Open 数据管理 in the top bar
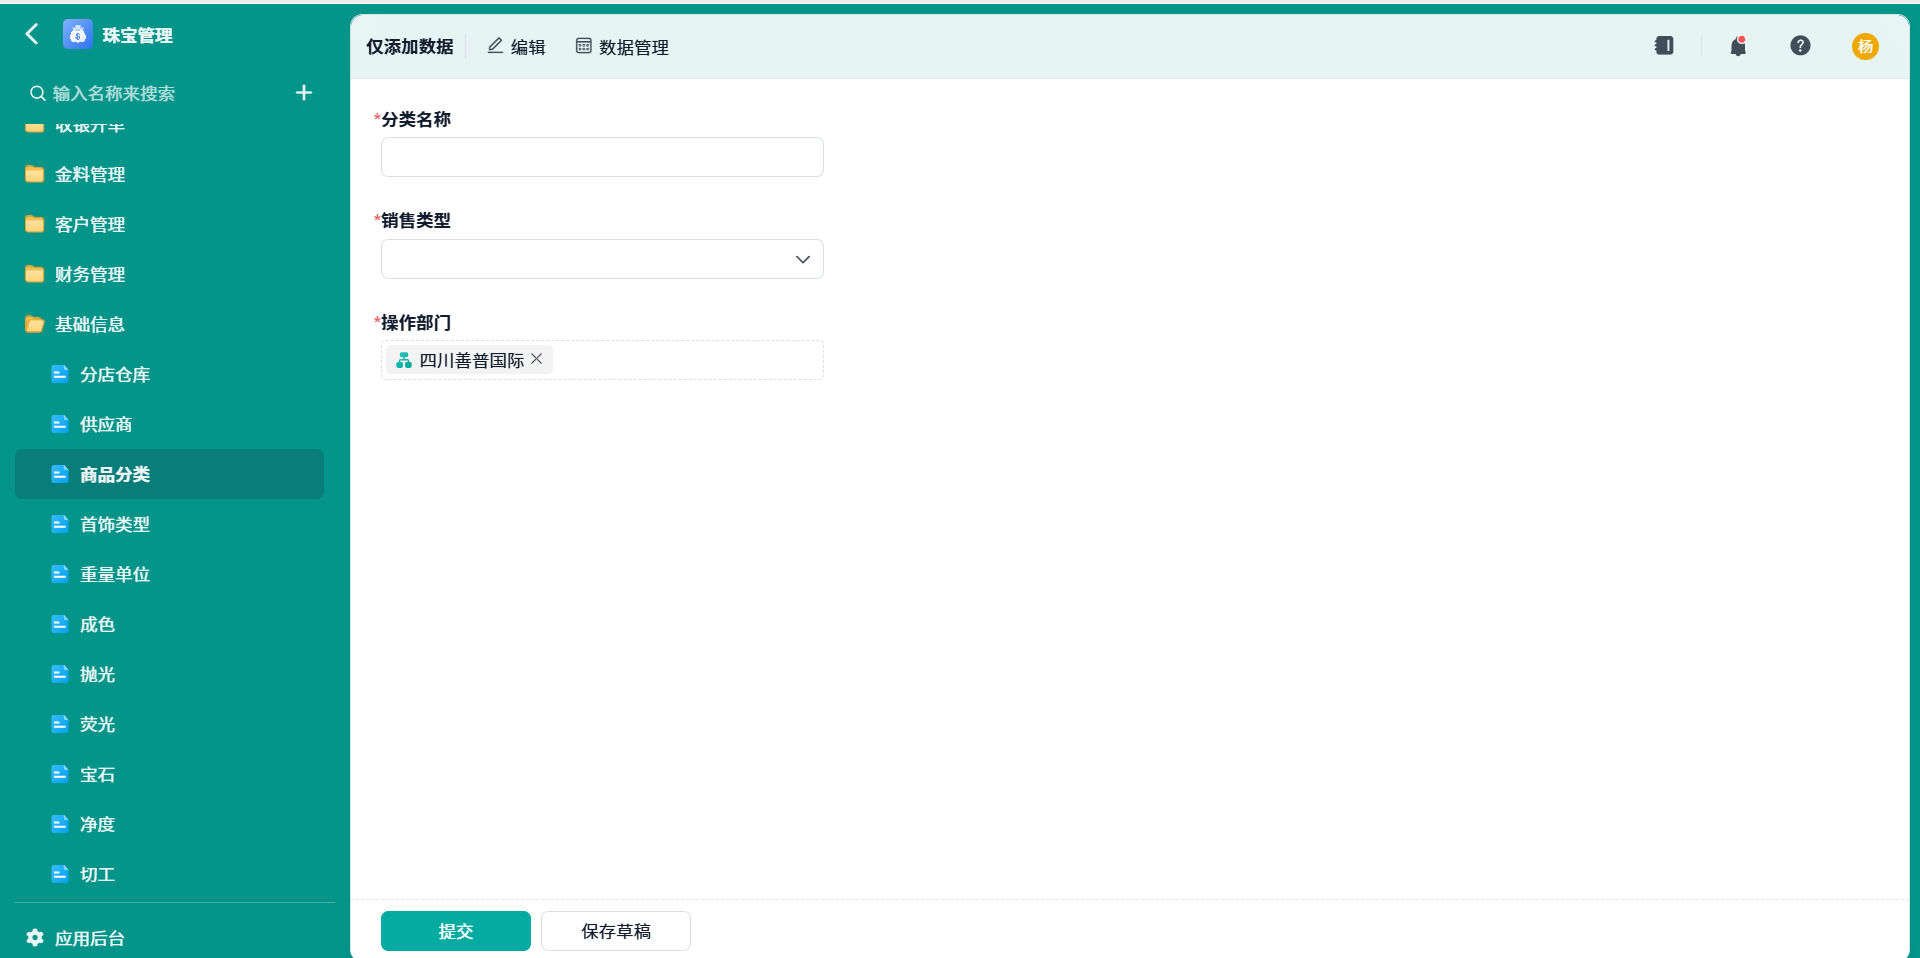The width and height of the screenshot is (1920, 958). [622, 47]
